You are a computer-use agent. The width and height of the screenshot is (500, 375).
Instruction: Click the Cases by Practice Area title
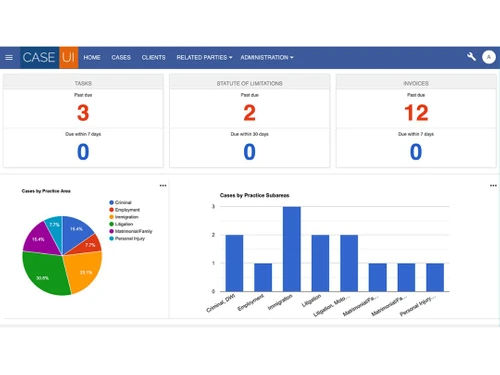coord(46,191)
